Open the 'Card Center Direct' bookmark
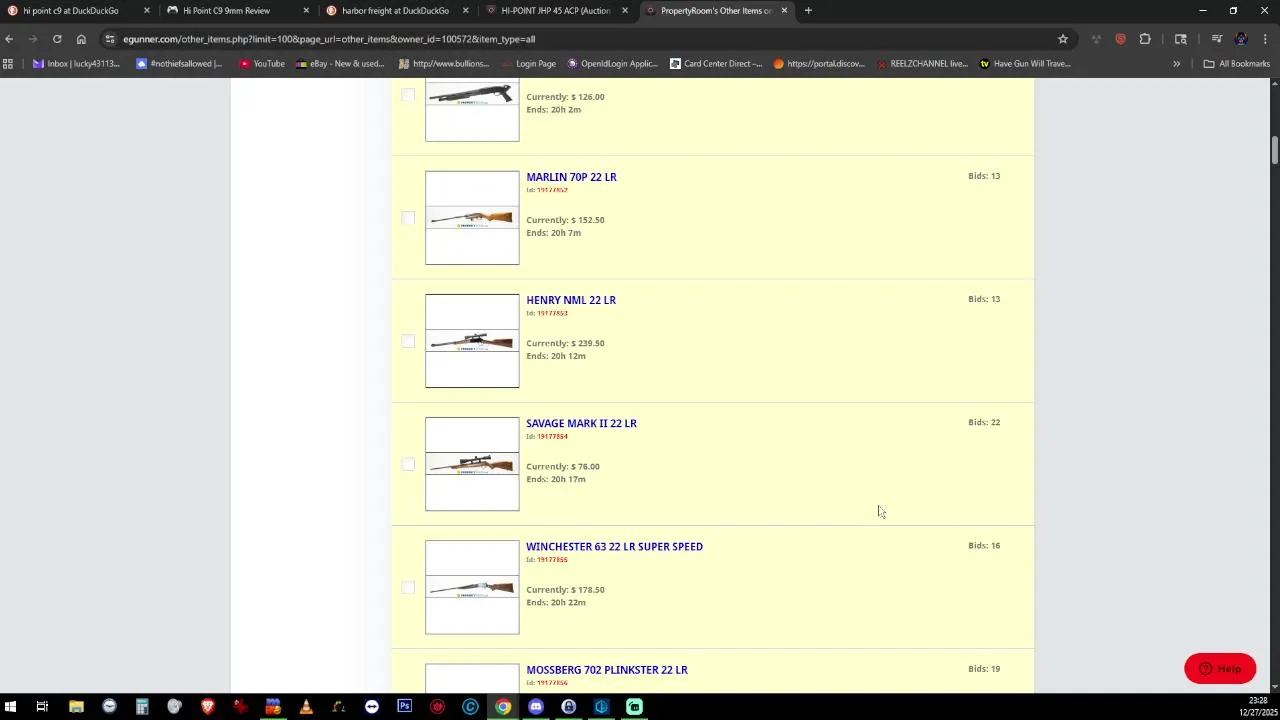This screenshot has height=720, width=1280. [x=716, y=64]
